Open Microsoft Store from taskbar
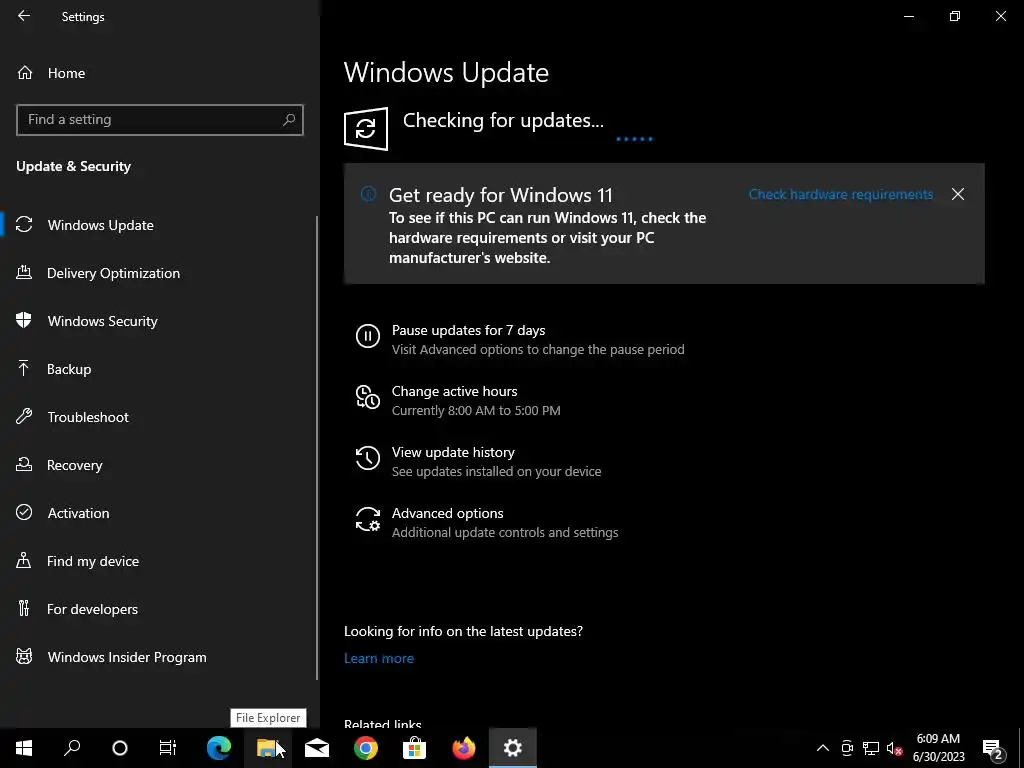This screenshot has height=768, width=1024. 415,748
